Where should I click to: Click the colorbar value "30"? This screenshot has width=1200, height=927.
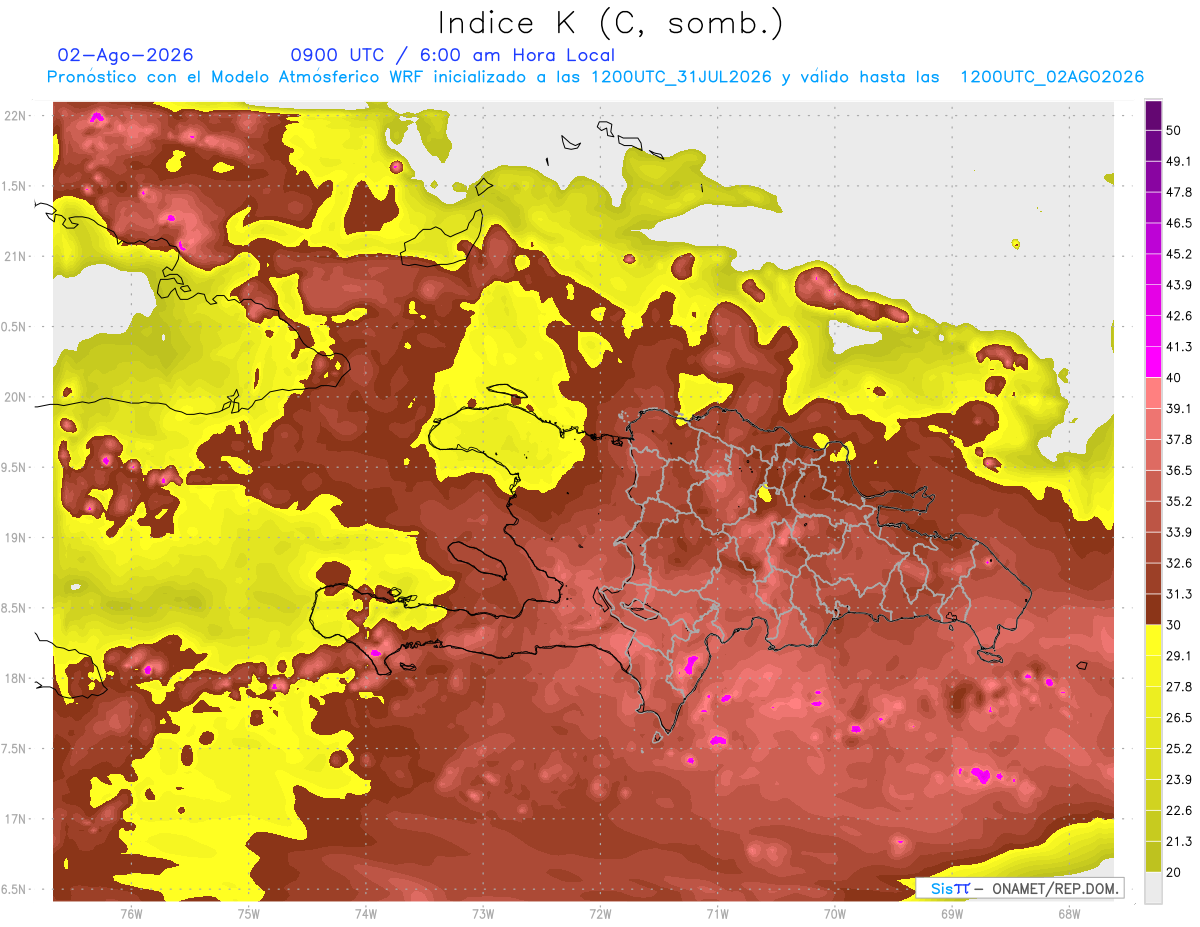click(x=1174, y=625)
